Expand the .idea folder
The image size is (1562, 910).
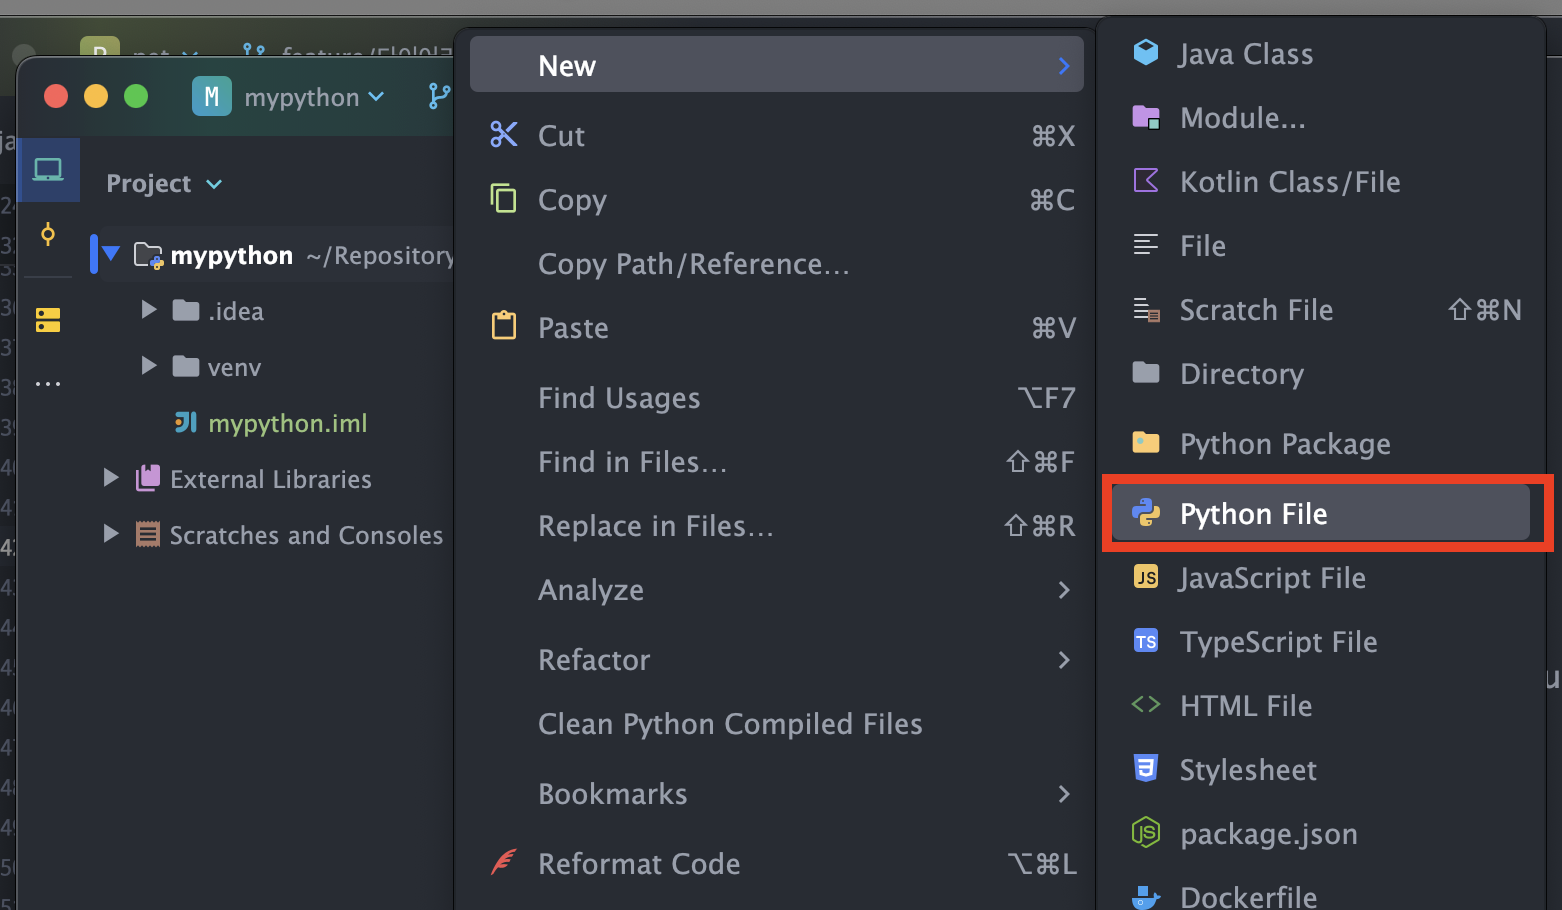tap(149, 310)
